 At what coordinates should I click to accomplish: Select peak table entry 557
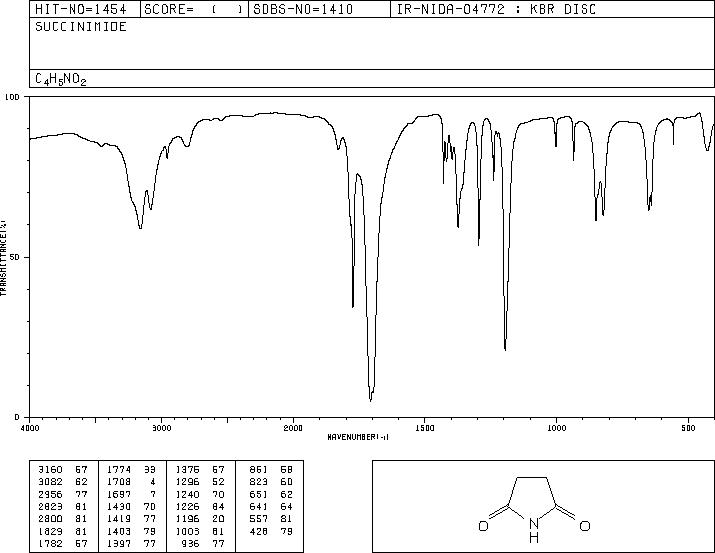(x=271, y=519)
